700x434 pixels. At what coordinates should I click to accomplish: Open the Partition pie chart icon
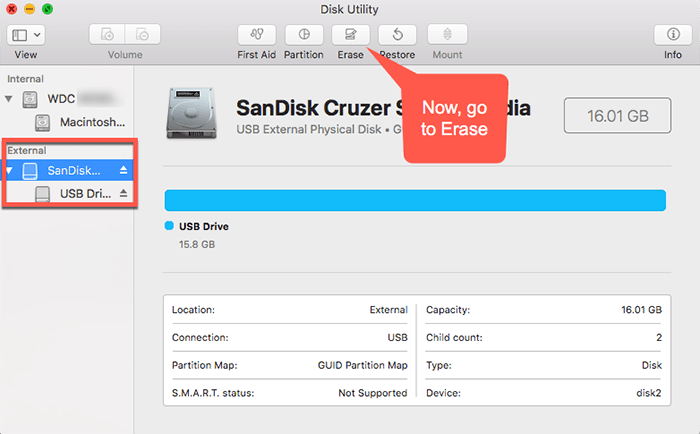click(304, 34)
